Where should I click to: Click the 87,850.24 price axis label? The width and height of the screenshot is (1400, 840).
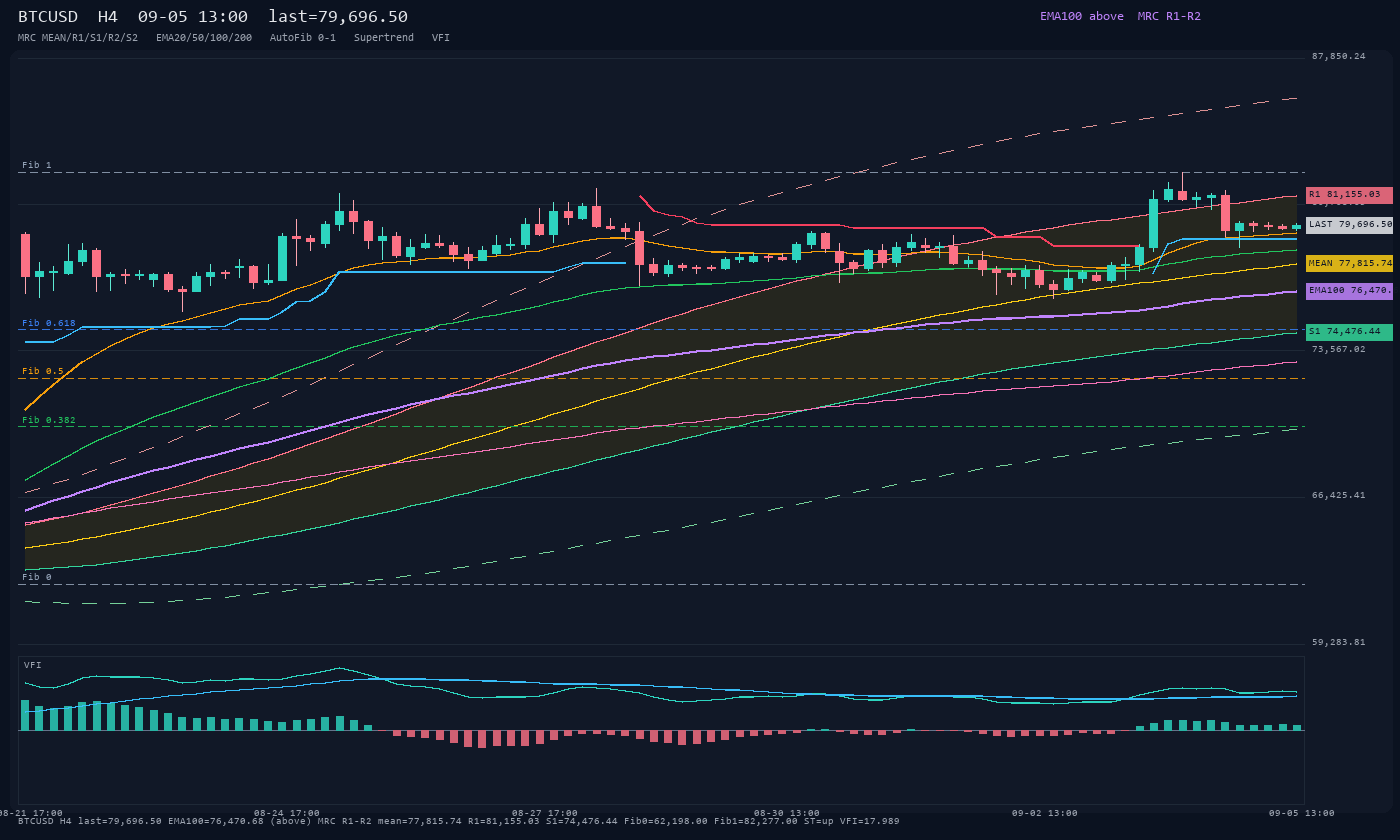1339,56
